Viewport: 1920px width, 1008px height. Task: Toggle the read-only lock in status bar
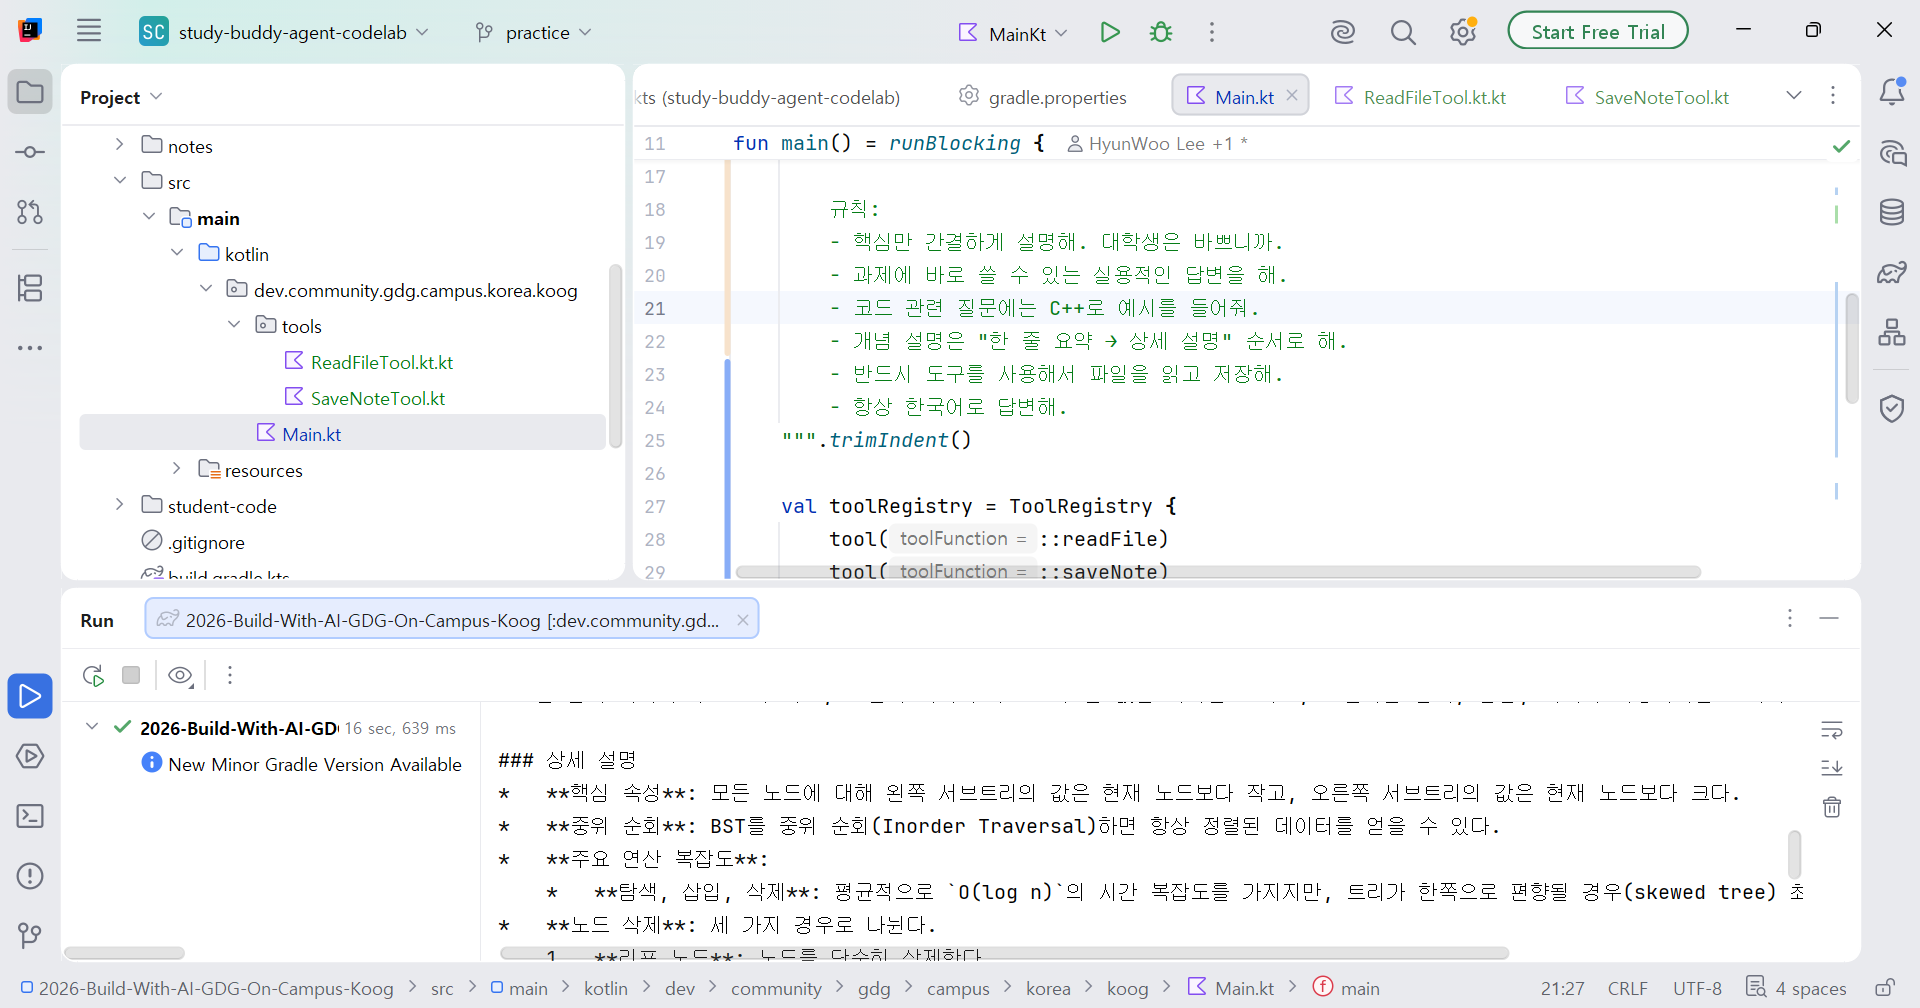[1885, 988]
